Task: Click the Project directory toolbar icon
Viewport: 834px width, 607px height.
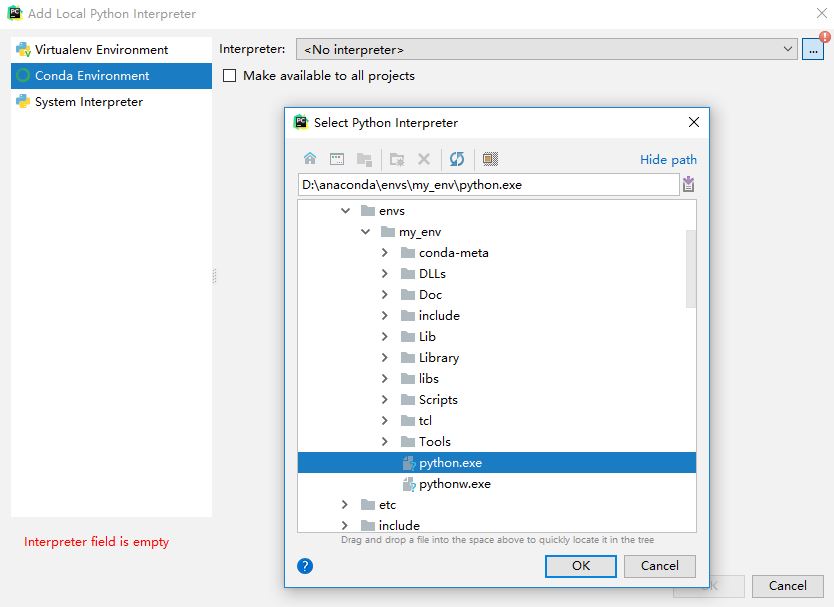Action: pyautogui.click(x=364, y=159)
